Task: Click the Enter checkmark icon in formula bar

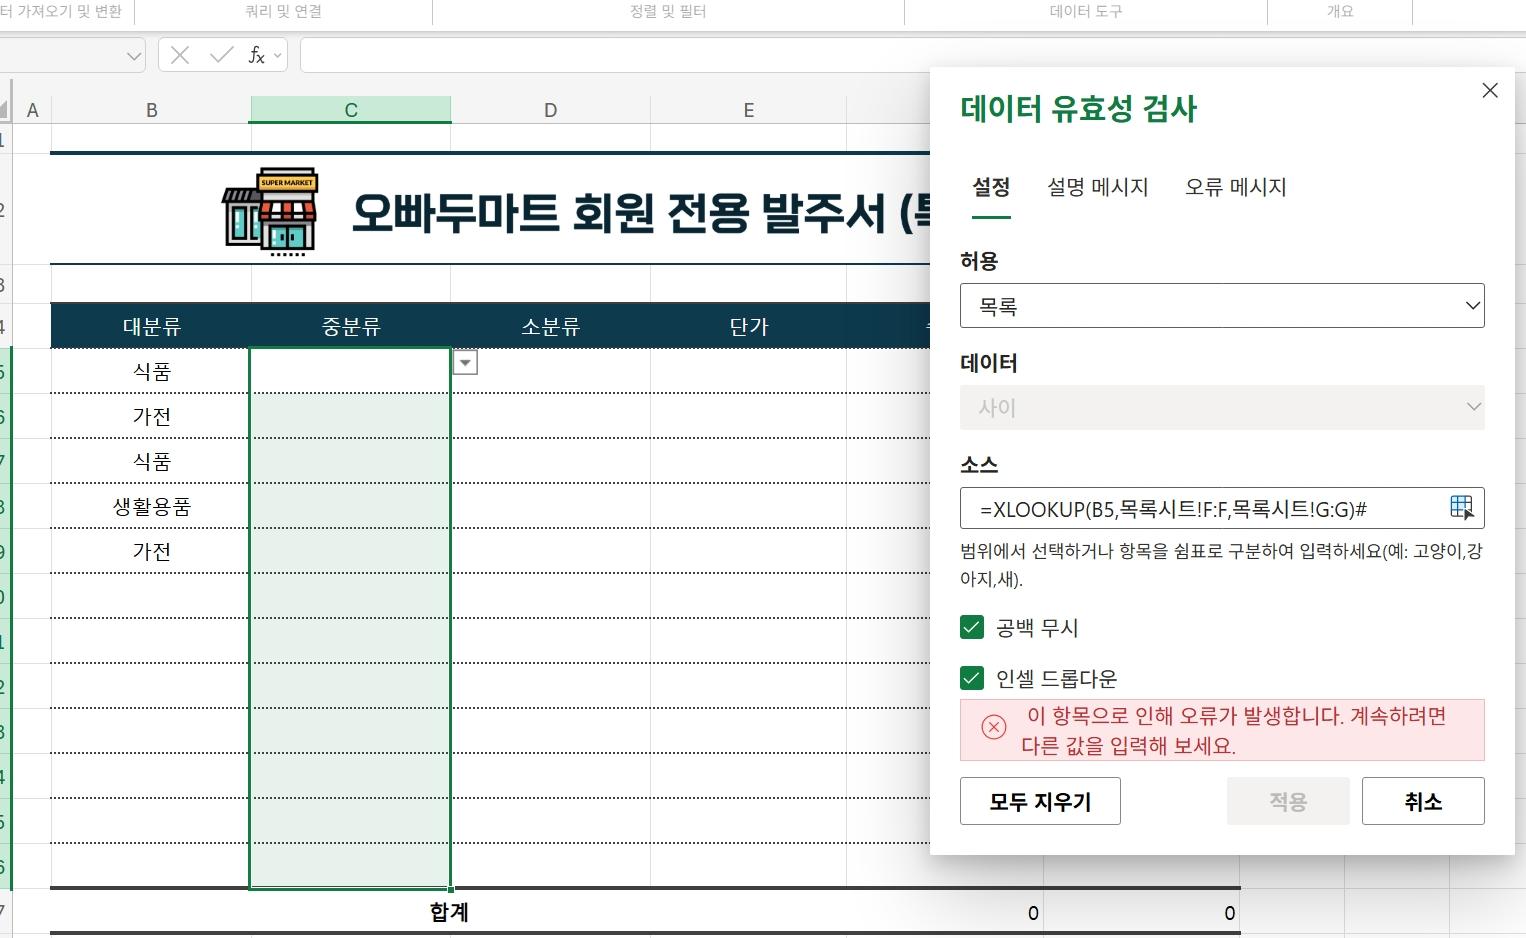Action: [220, 55]
